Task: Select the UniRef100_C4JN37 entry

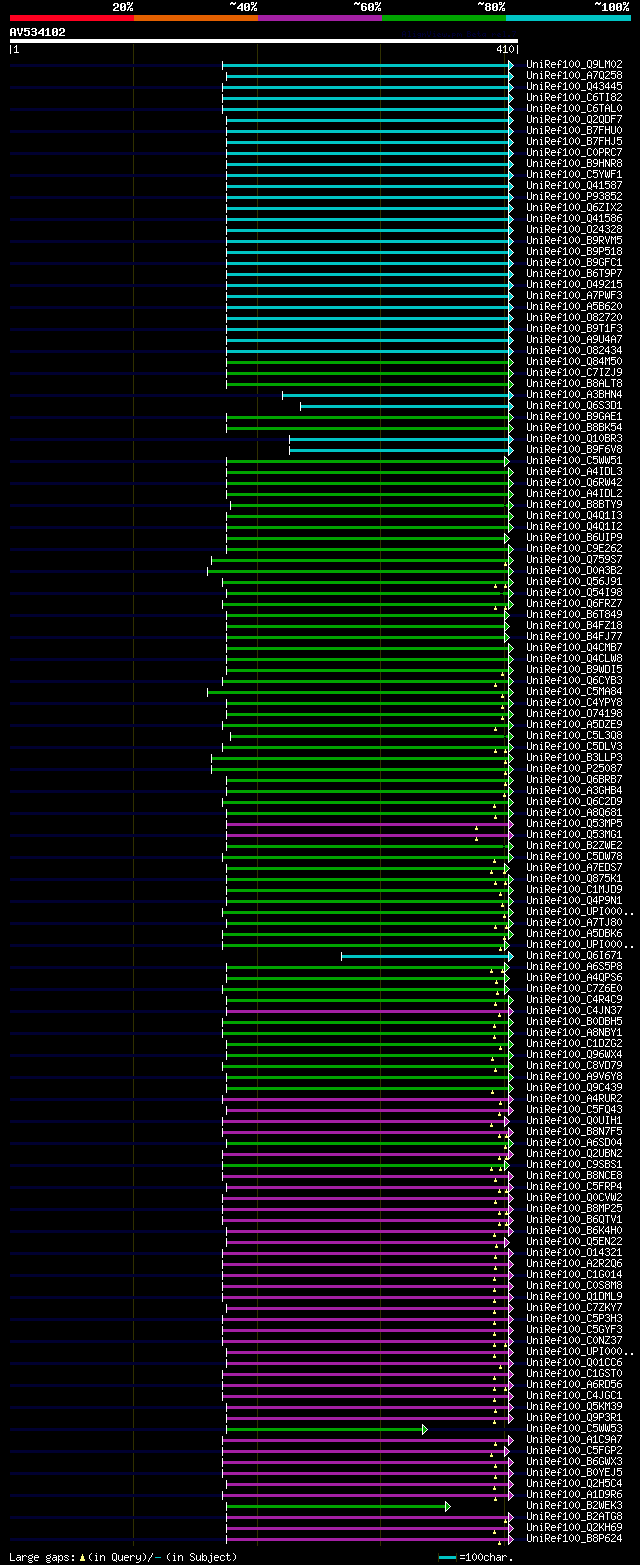Action: tap(574, 1010)
